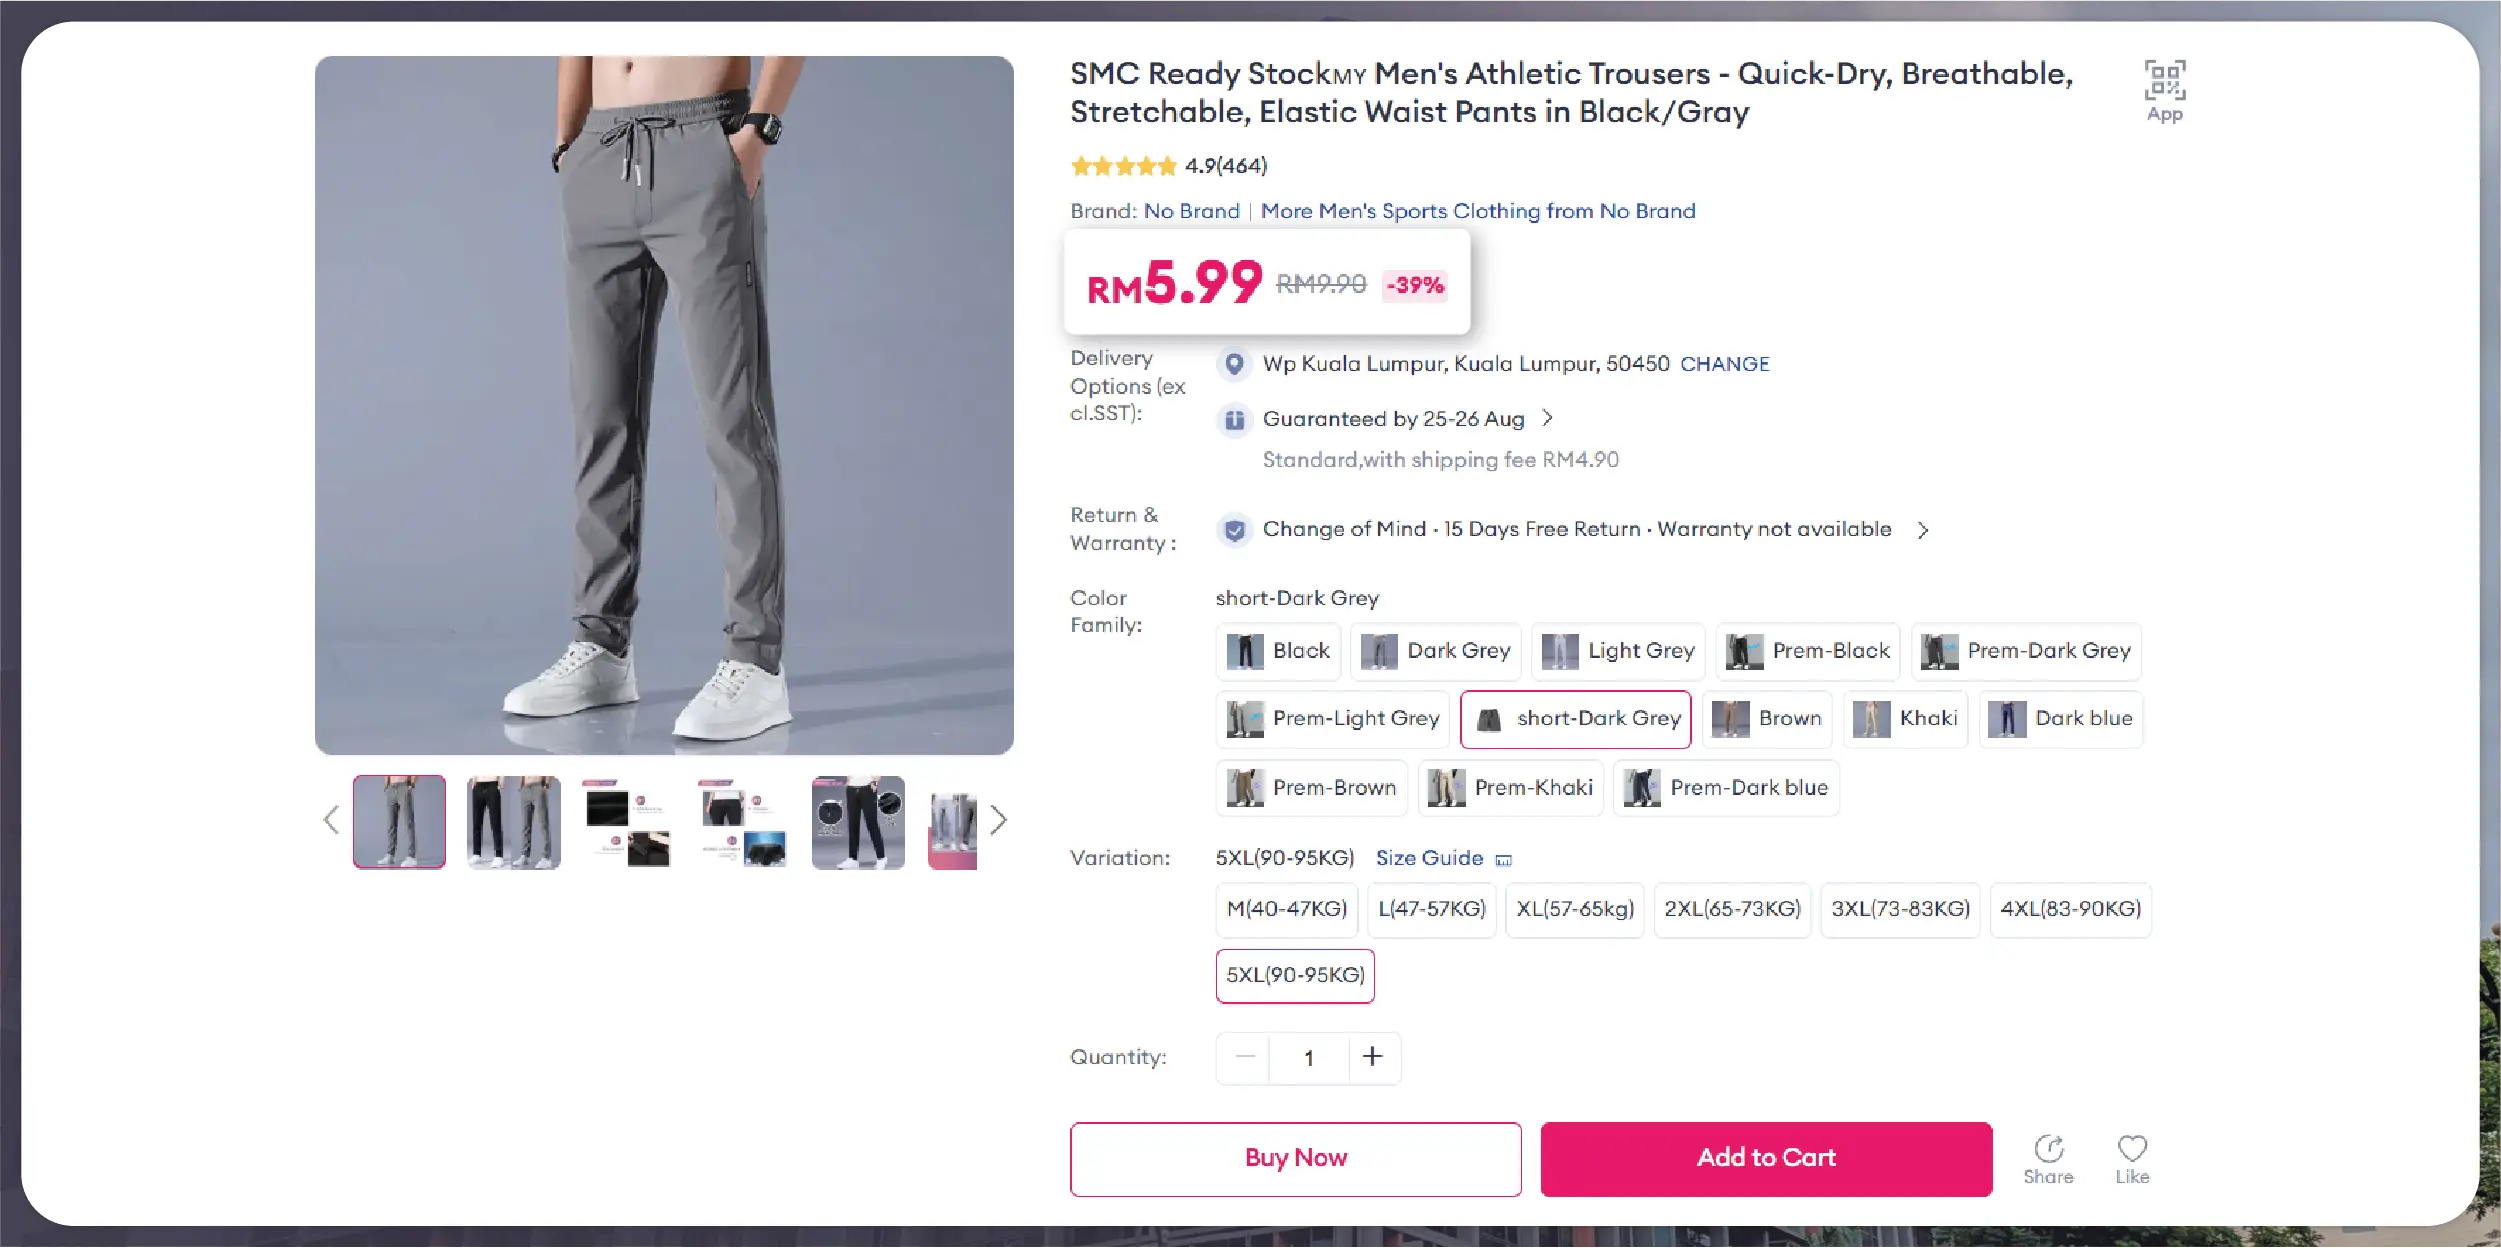Click CHANGE to update delivery address
The width and height of the screenshot is (2501, 1248).
(1724, 364)
